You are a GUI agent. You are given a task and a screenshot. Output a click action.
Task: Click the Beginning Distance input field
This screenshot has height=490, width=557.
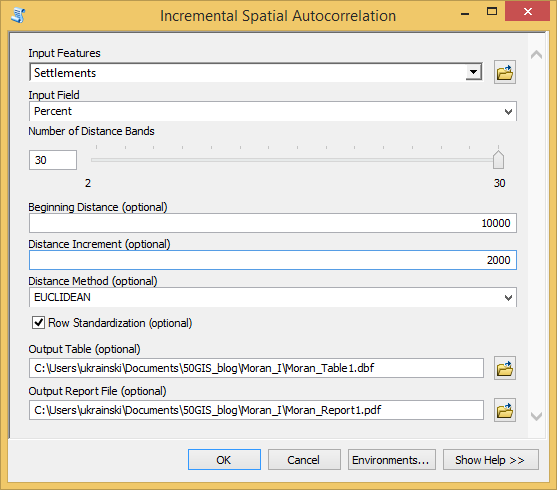pyautogui.click(x=272, y=223)
